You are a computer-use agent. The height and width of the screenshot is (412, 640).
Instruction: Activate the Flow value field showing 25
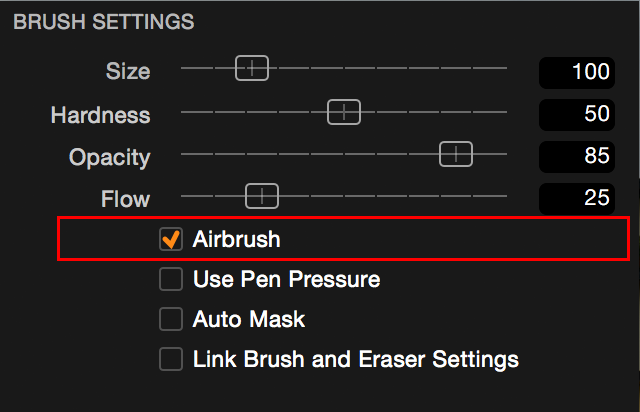(577, 198)
